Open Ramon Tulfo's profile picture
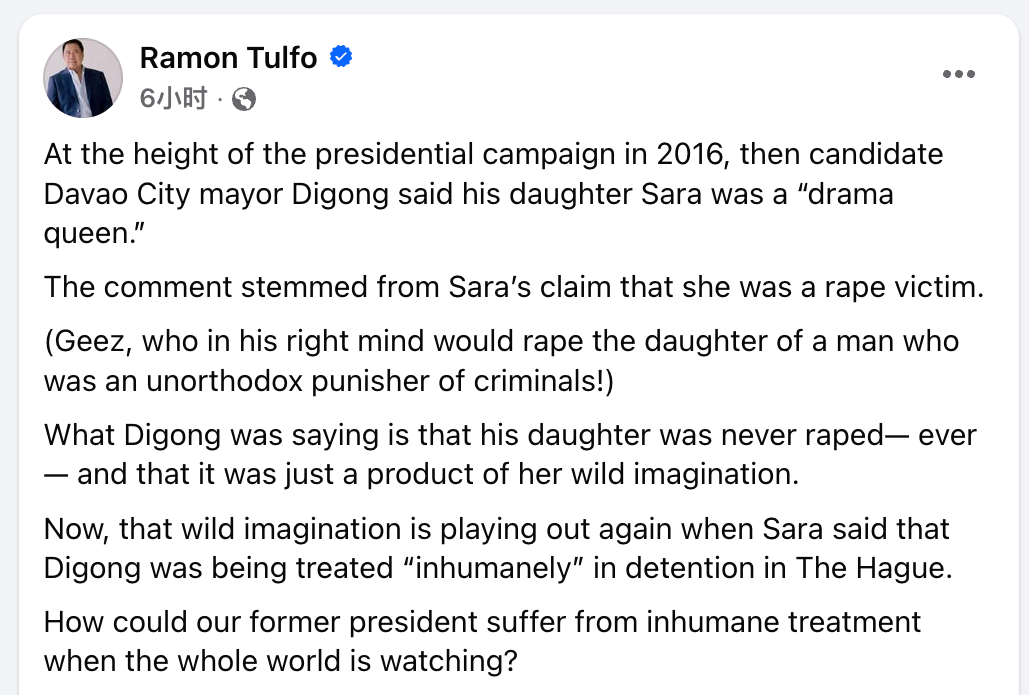 [83, 78]
